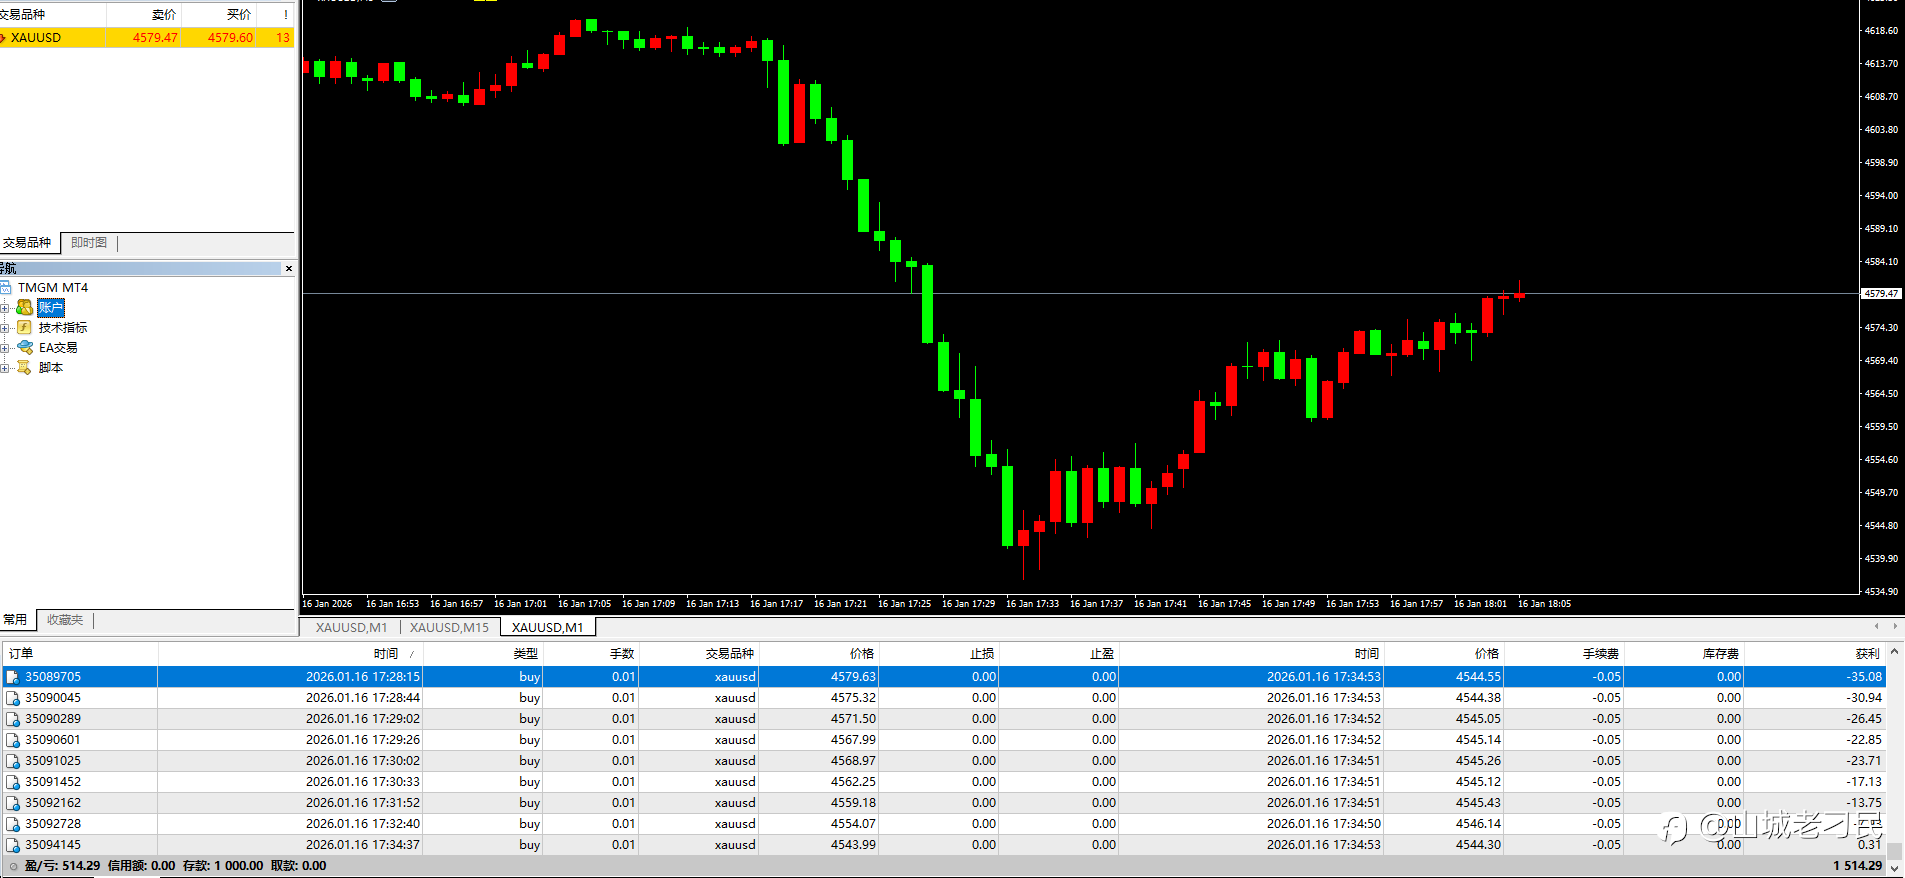1905x878 pixels.
Task: Sort orders by 类型 column header
Action: point(525,654)
